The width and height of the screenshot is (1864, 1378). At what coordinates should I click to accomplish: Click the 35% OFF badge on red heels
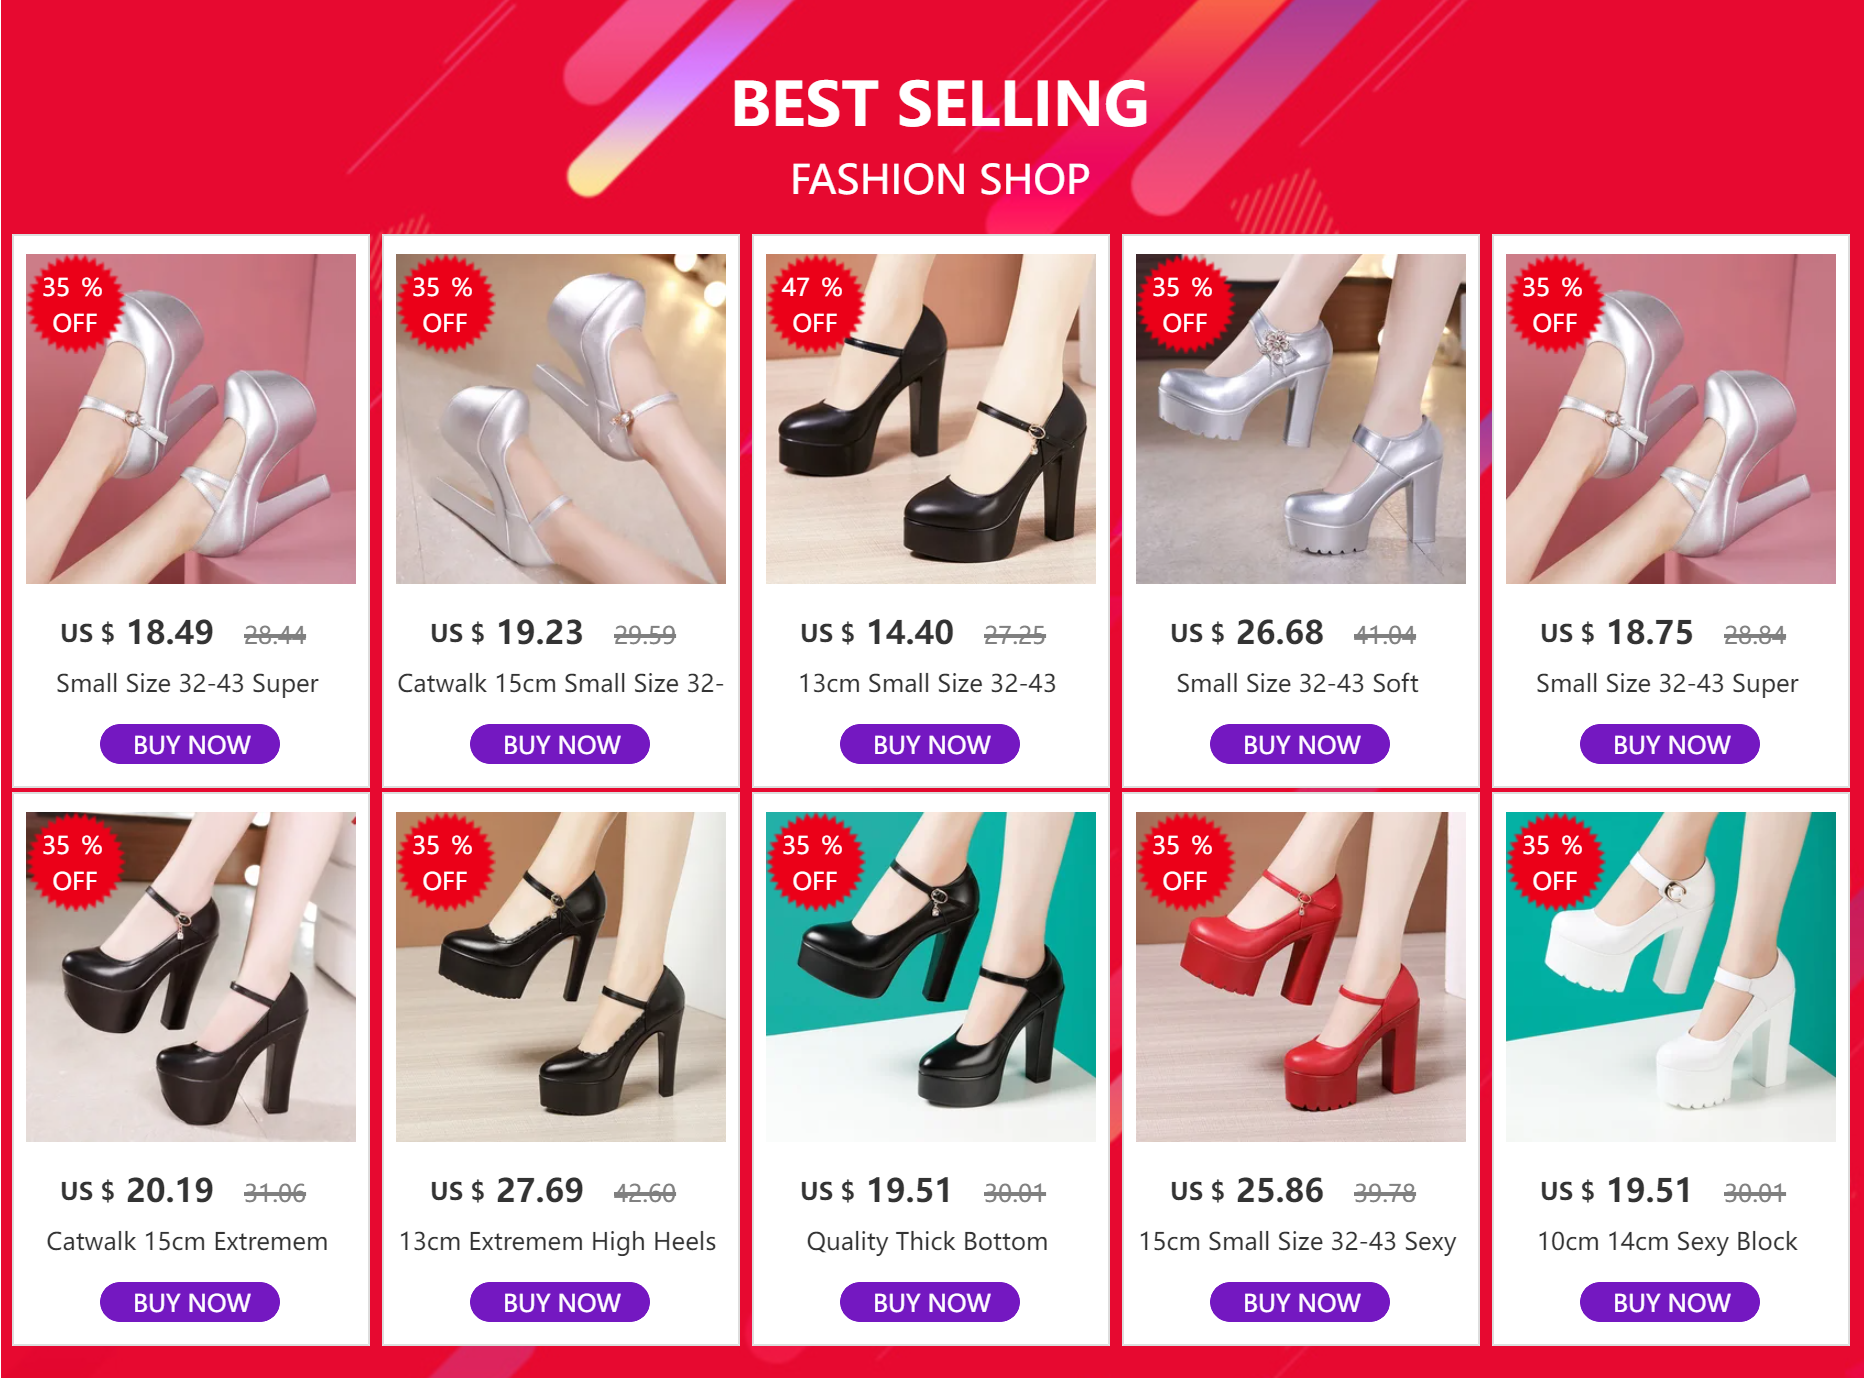[1182, 863]
